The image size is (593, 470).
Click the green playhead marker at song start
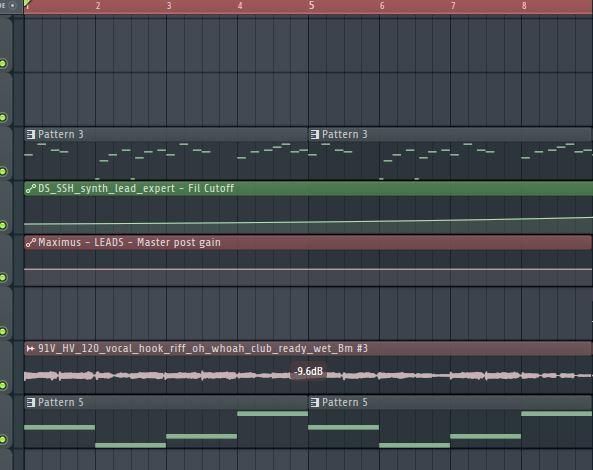coord(27,3)
